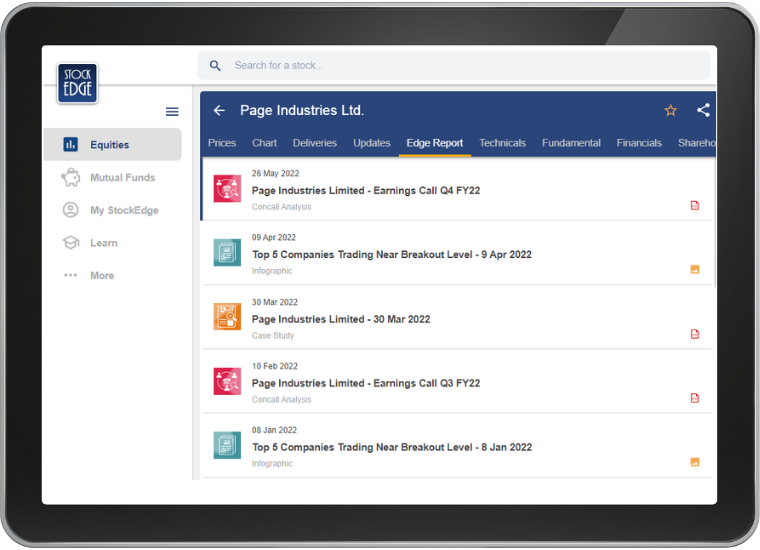Viewport: 760px width, 550px height.
Task: Switch to the Chart tab
Action: click(264, 143)
